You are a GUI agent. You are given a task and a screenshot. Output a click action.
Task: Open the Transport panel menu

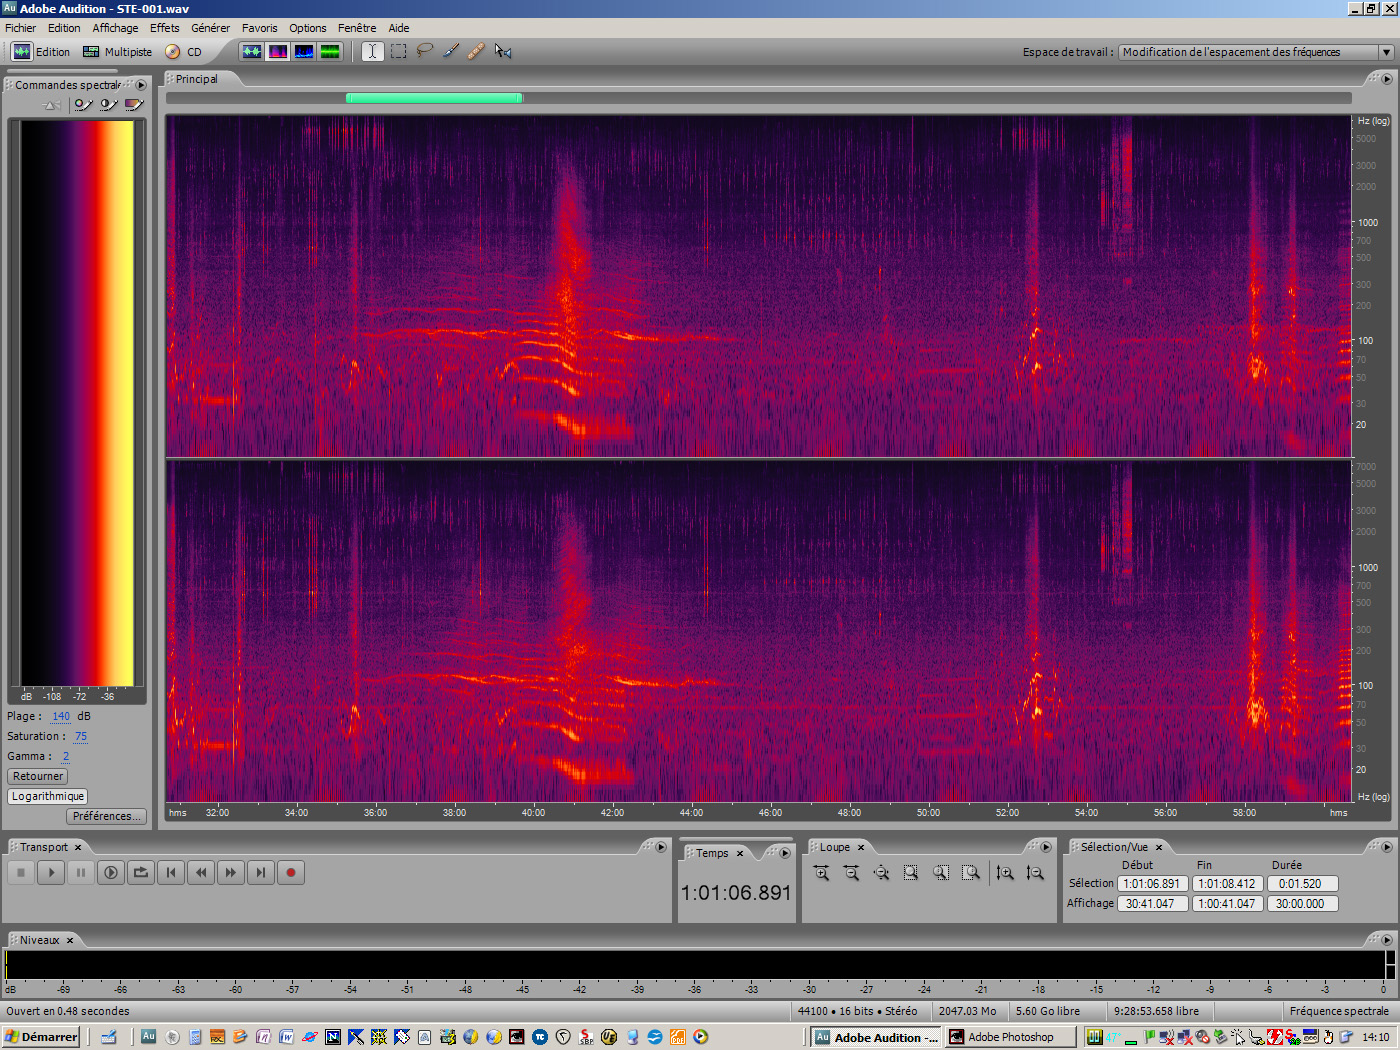pos(659,846)
